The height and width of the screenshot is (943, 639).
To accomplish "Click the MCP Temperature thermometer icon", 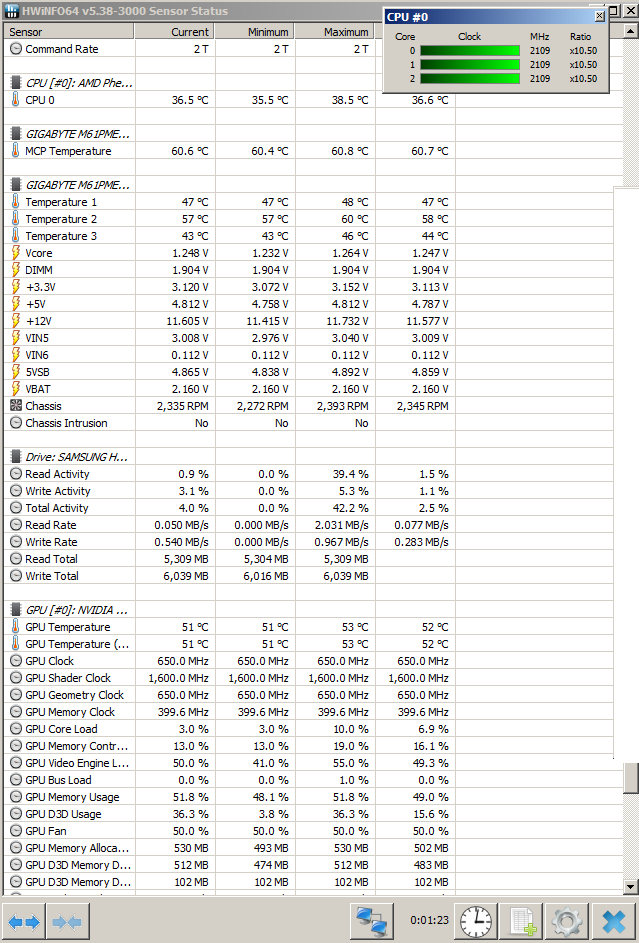I will tap(16, 150).
